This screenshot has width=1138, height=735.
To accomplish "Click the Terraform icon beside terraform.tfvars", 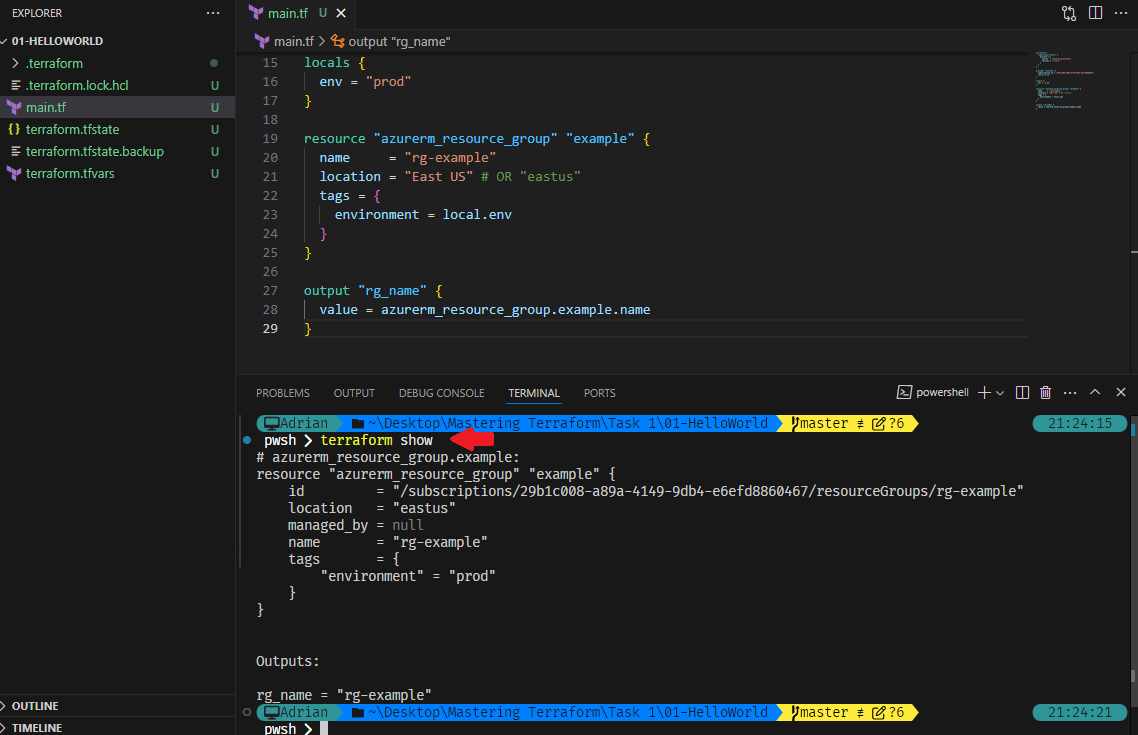I will click(14, 173).
